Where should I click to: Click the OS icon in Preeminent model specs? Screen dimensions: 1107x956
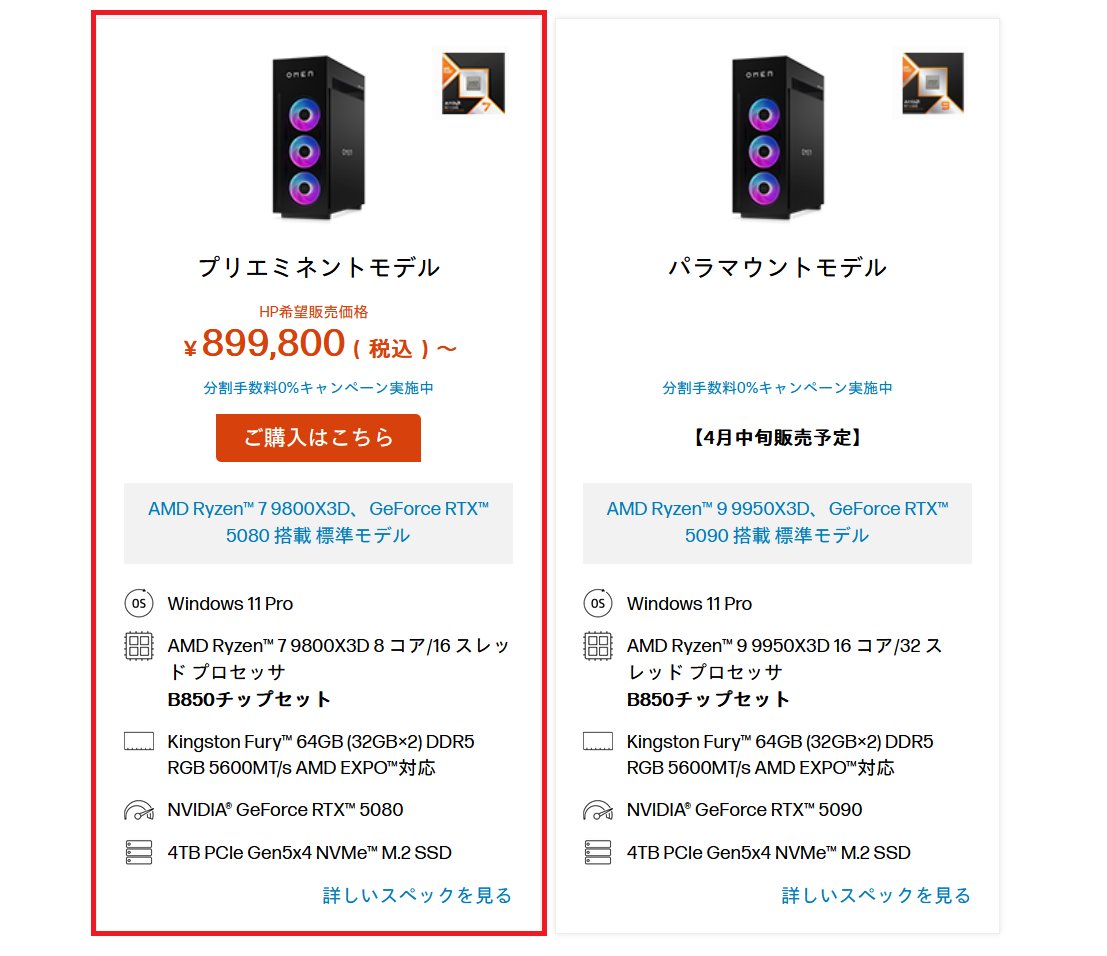tap(139, 604)
